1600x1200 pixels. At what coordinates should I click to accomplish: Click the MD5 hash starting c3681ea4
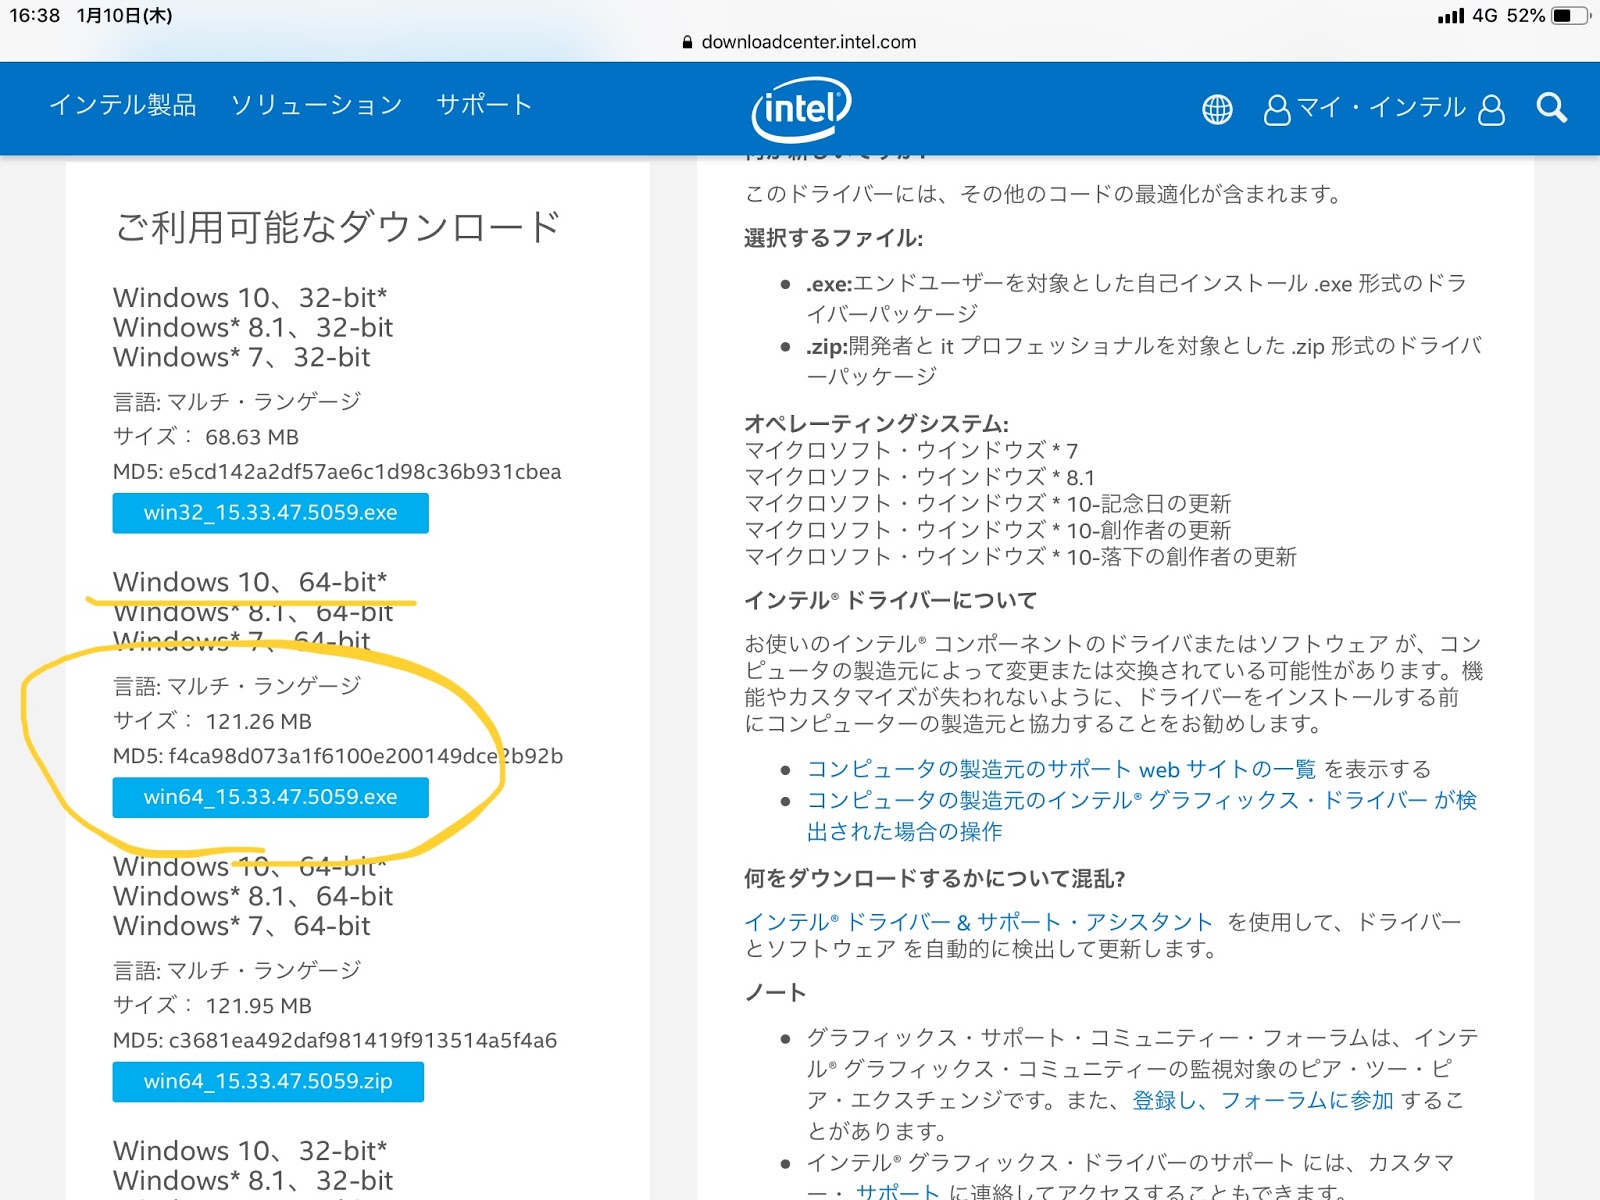(x=335, y=1041)
